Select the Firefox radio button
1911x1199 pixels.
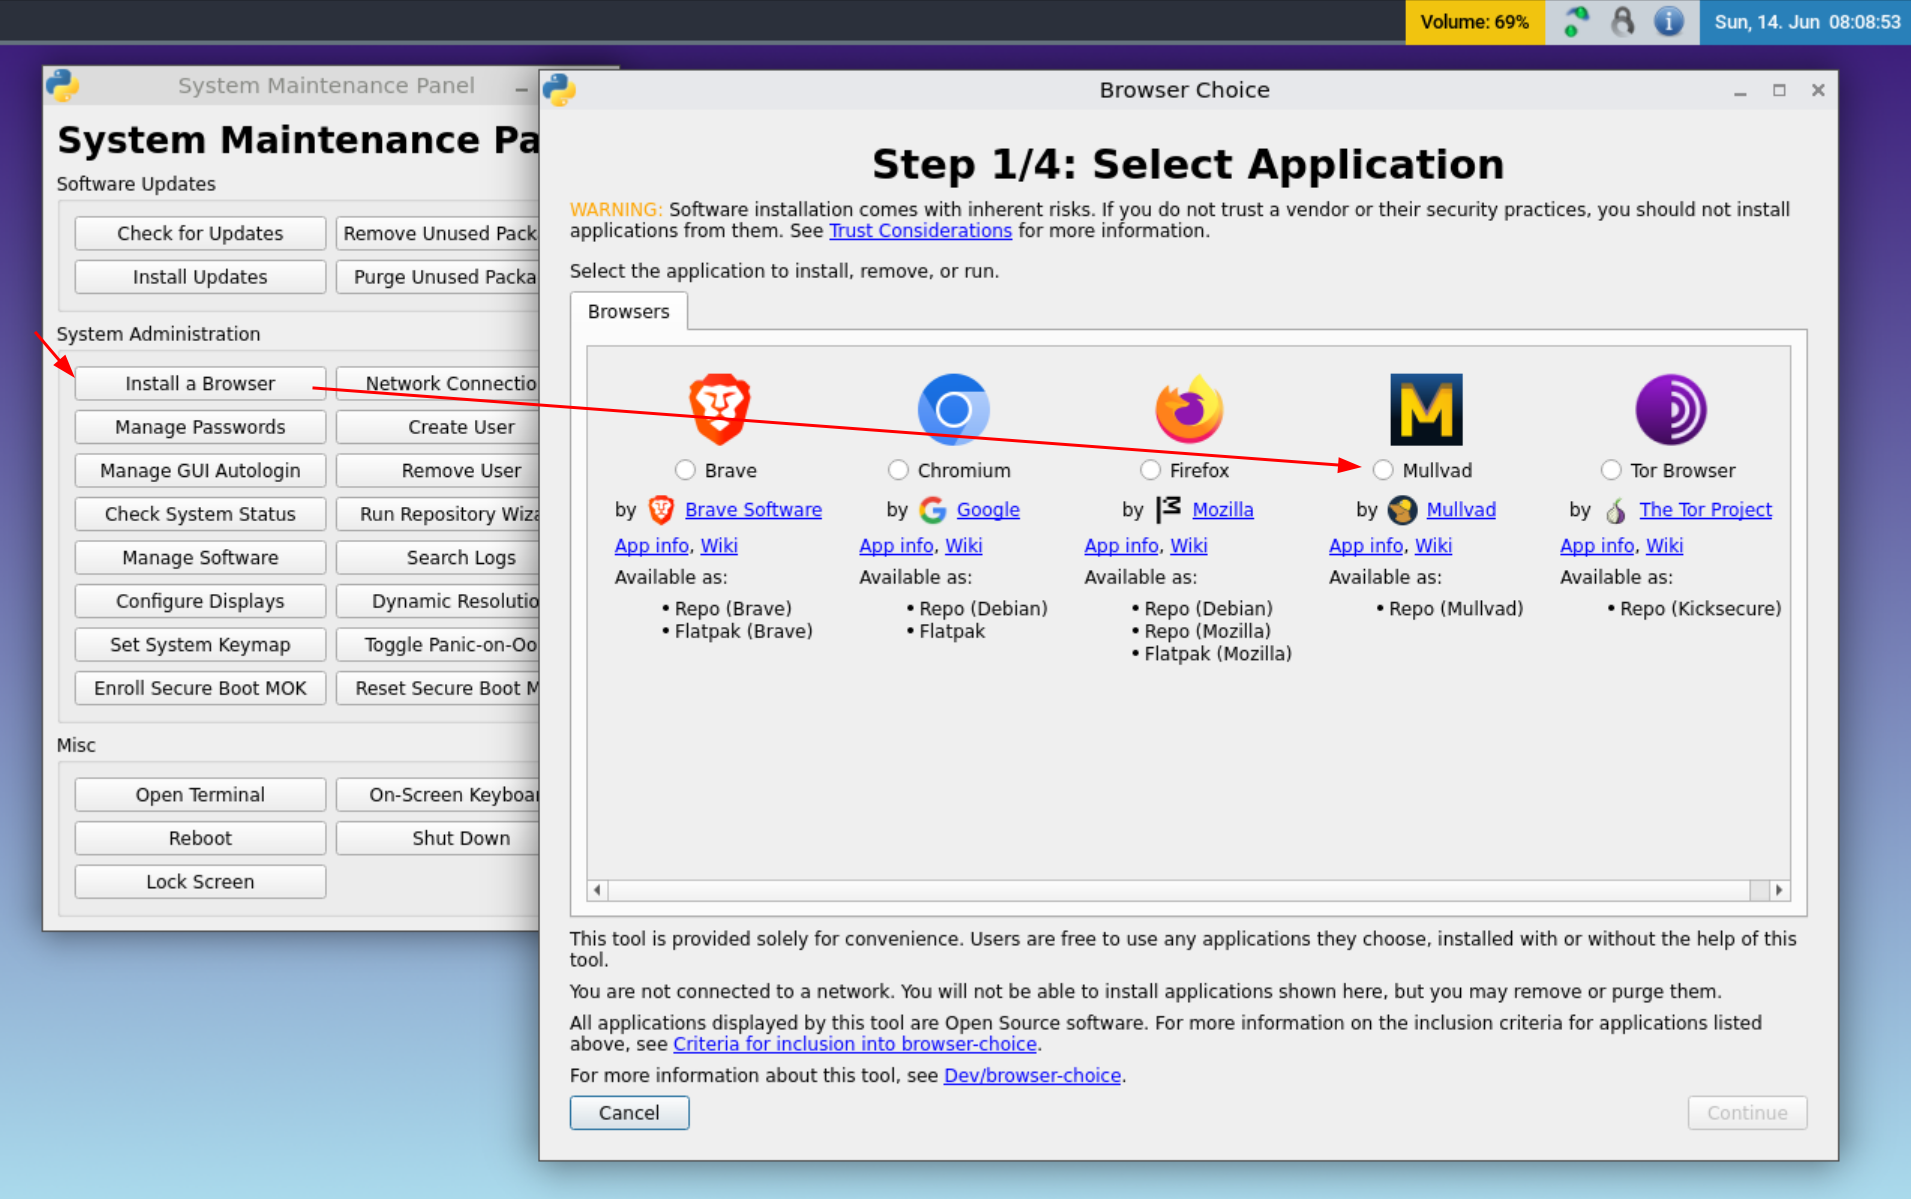tap(1151, 470)
